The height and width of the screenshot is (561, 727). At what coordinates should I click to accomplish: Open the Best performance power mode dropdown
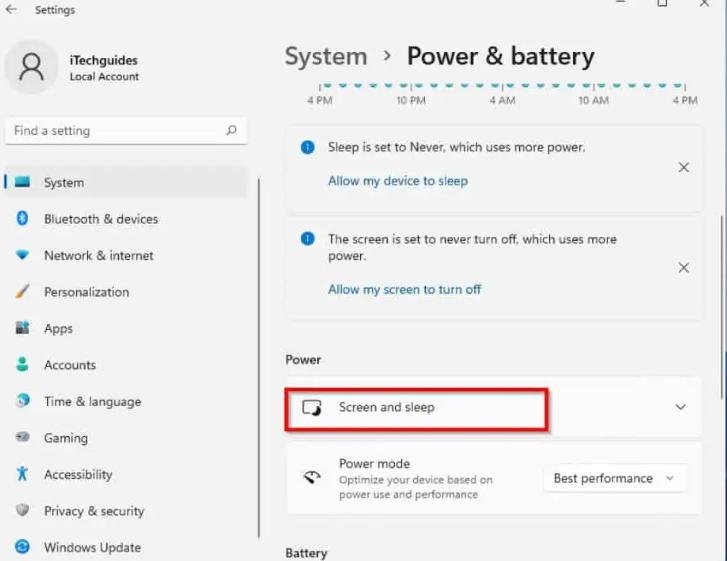pos(614,478)
